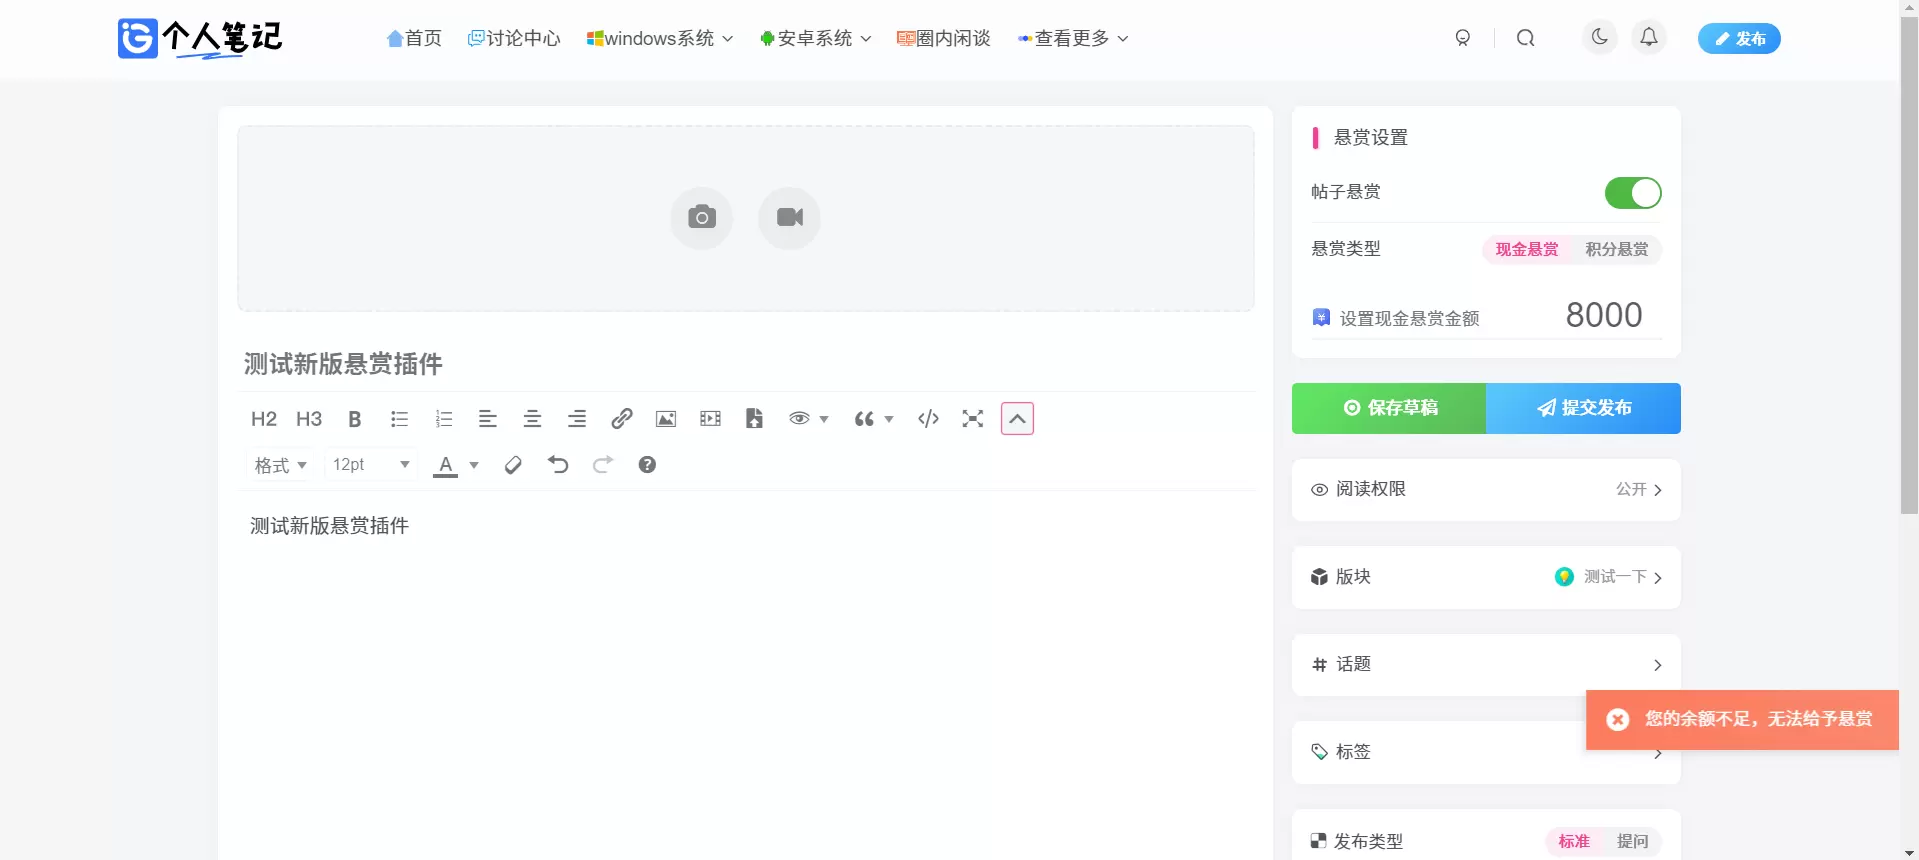Open the 格式 format dropdown
Screen dimensions: 1919x860
[x=281, y=465]
